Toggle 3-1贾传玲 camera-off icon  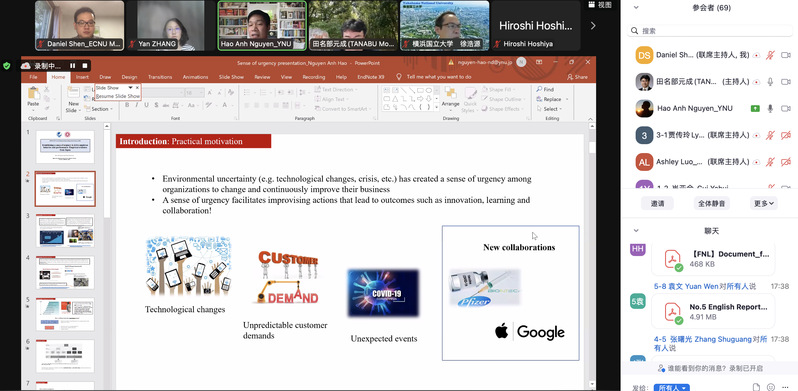[786, 135]
